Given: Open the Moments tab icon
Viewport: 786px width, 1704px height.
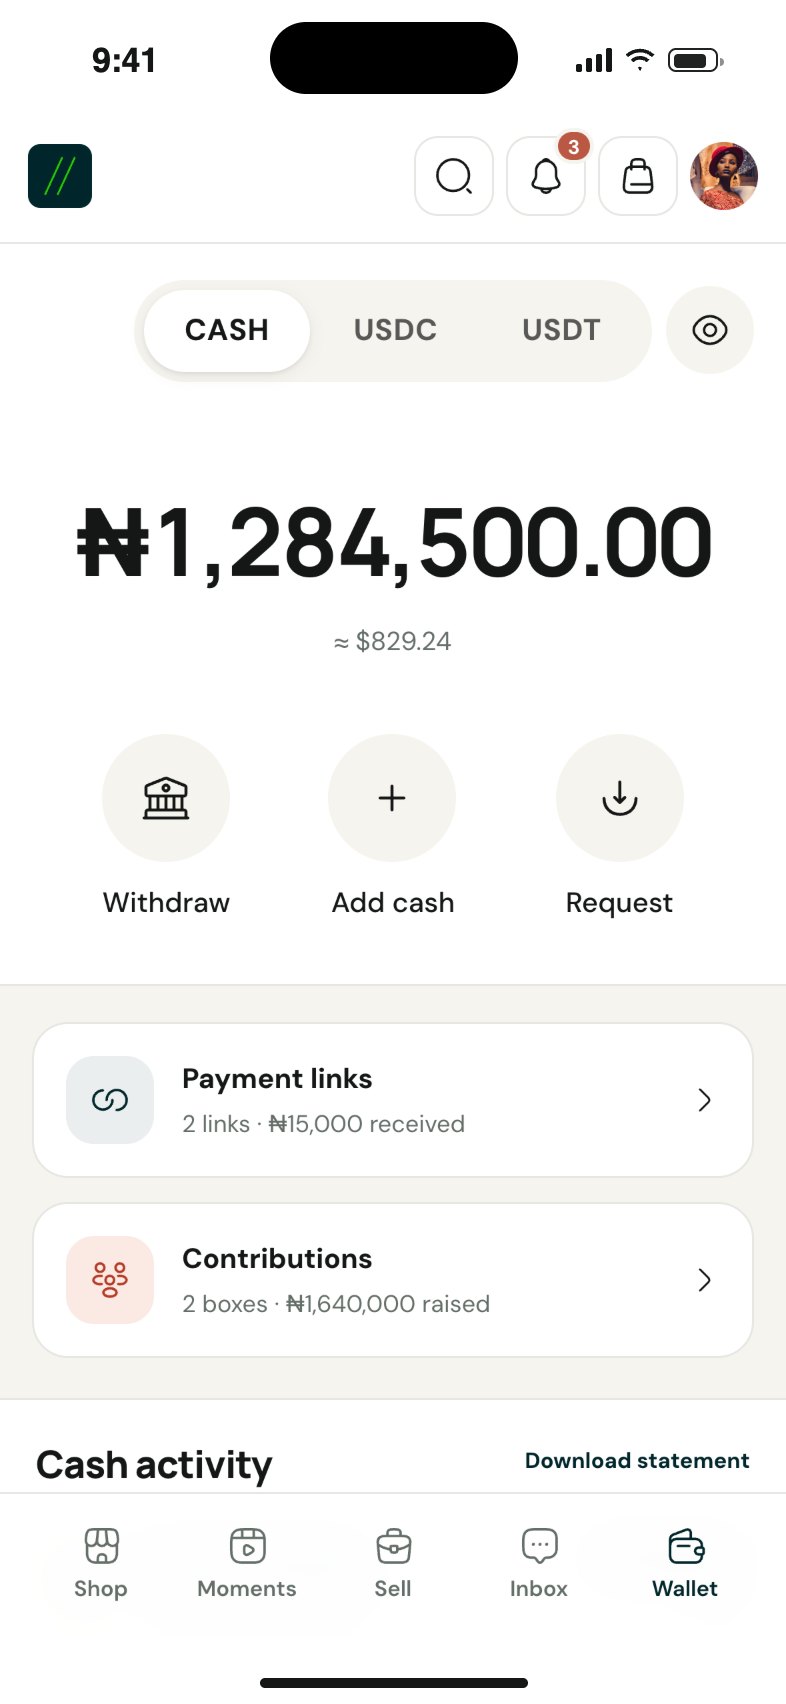Looking at the screenshot, I should coord(247,1546).
